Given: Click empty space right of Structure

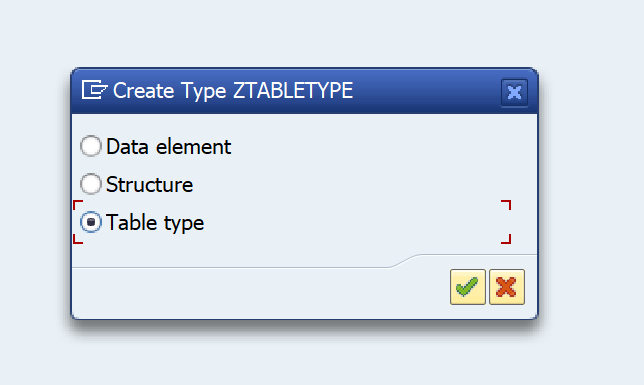Looking at the screenshot, I should coord(361,184).
